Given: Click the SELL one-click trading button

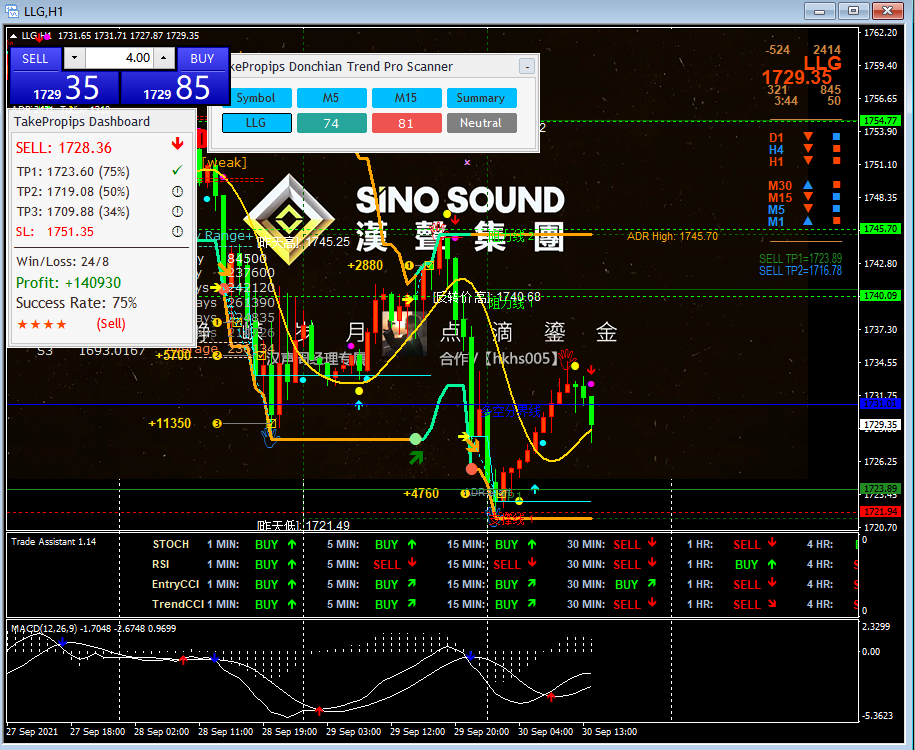Looking at the screenshot, I should (35, 59).
